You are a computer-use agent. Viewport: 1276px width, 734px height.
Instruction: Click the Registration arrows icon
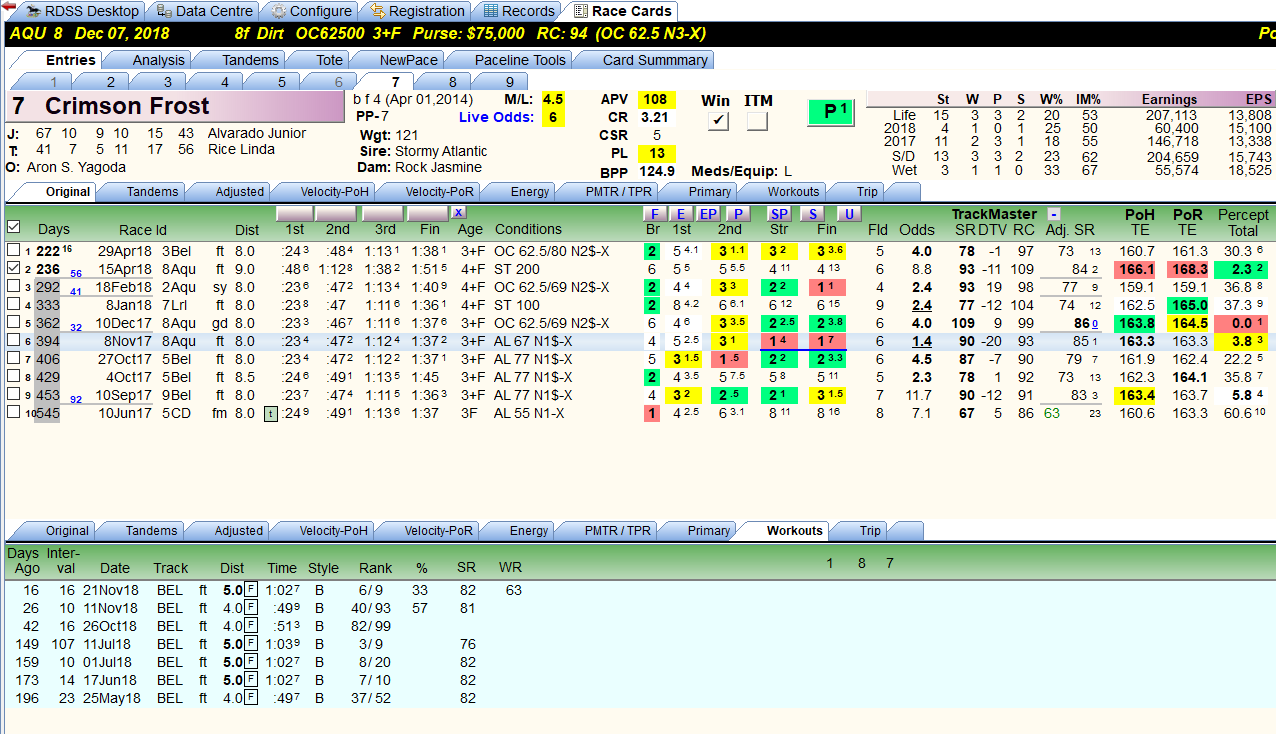pyautogui.click(x=378, y=11)
